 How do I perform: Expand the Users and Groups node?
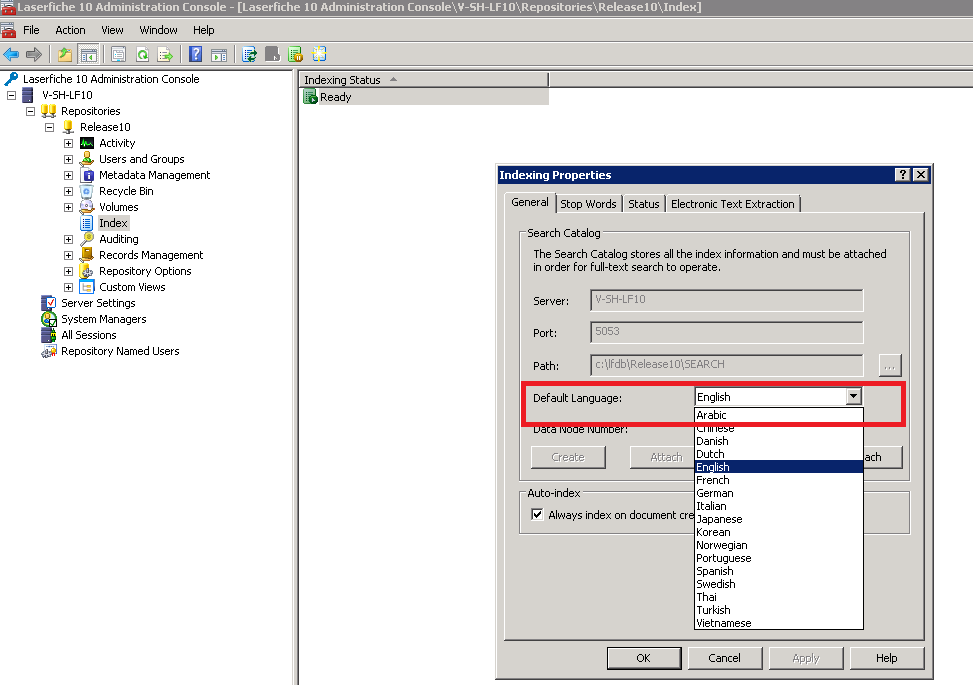(x=68, y=159)
